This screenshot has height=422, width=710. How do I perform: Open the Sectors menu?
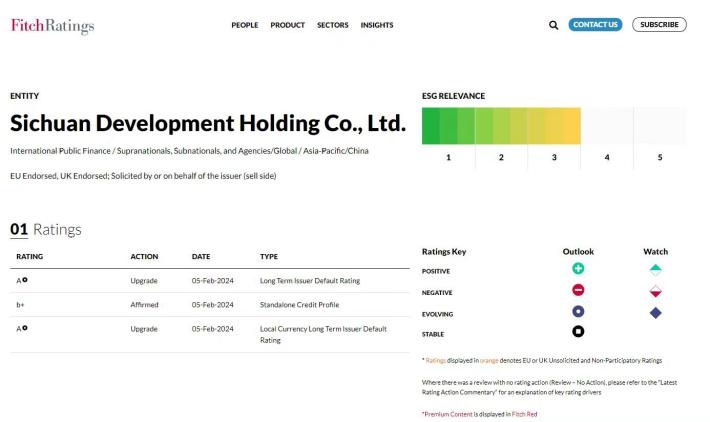coord(332,25)
